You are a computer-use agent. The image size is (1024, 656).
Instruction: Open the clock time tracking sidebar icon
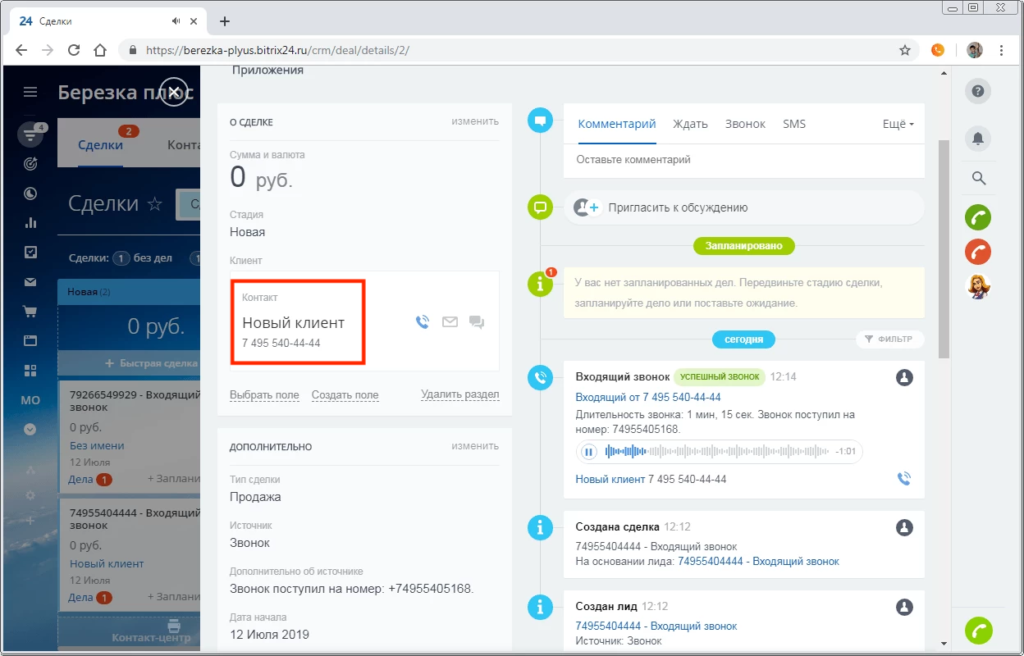pyautogui.click(x=30, y=193)
